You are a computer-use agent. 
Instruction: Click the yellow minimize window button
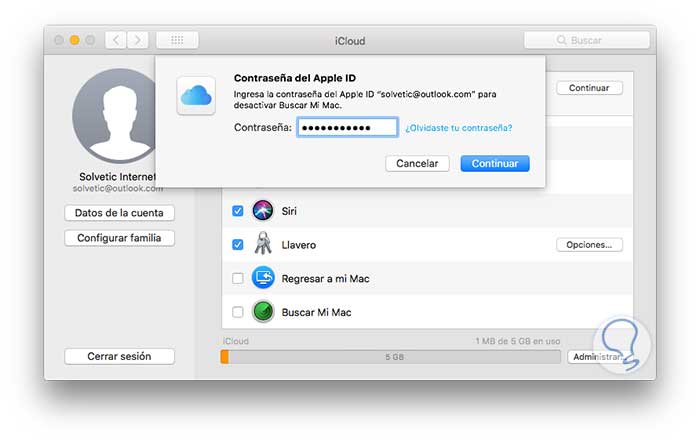click(75, 40)
